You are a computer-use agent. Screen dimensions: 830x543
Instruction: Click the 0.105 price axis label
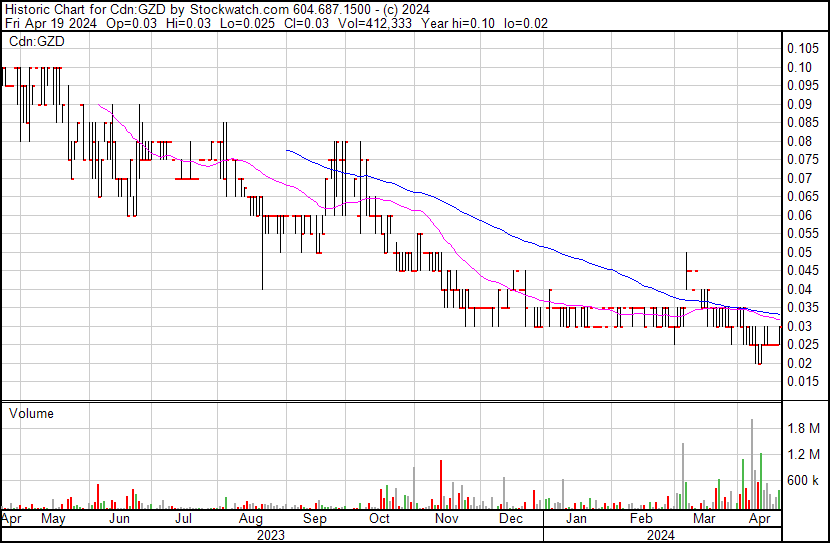(x=802, y=48)
